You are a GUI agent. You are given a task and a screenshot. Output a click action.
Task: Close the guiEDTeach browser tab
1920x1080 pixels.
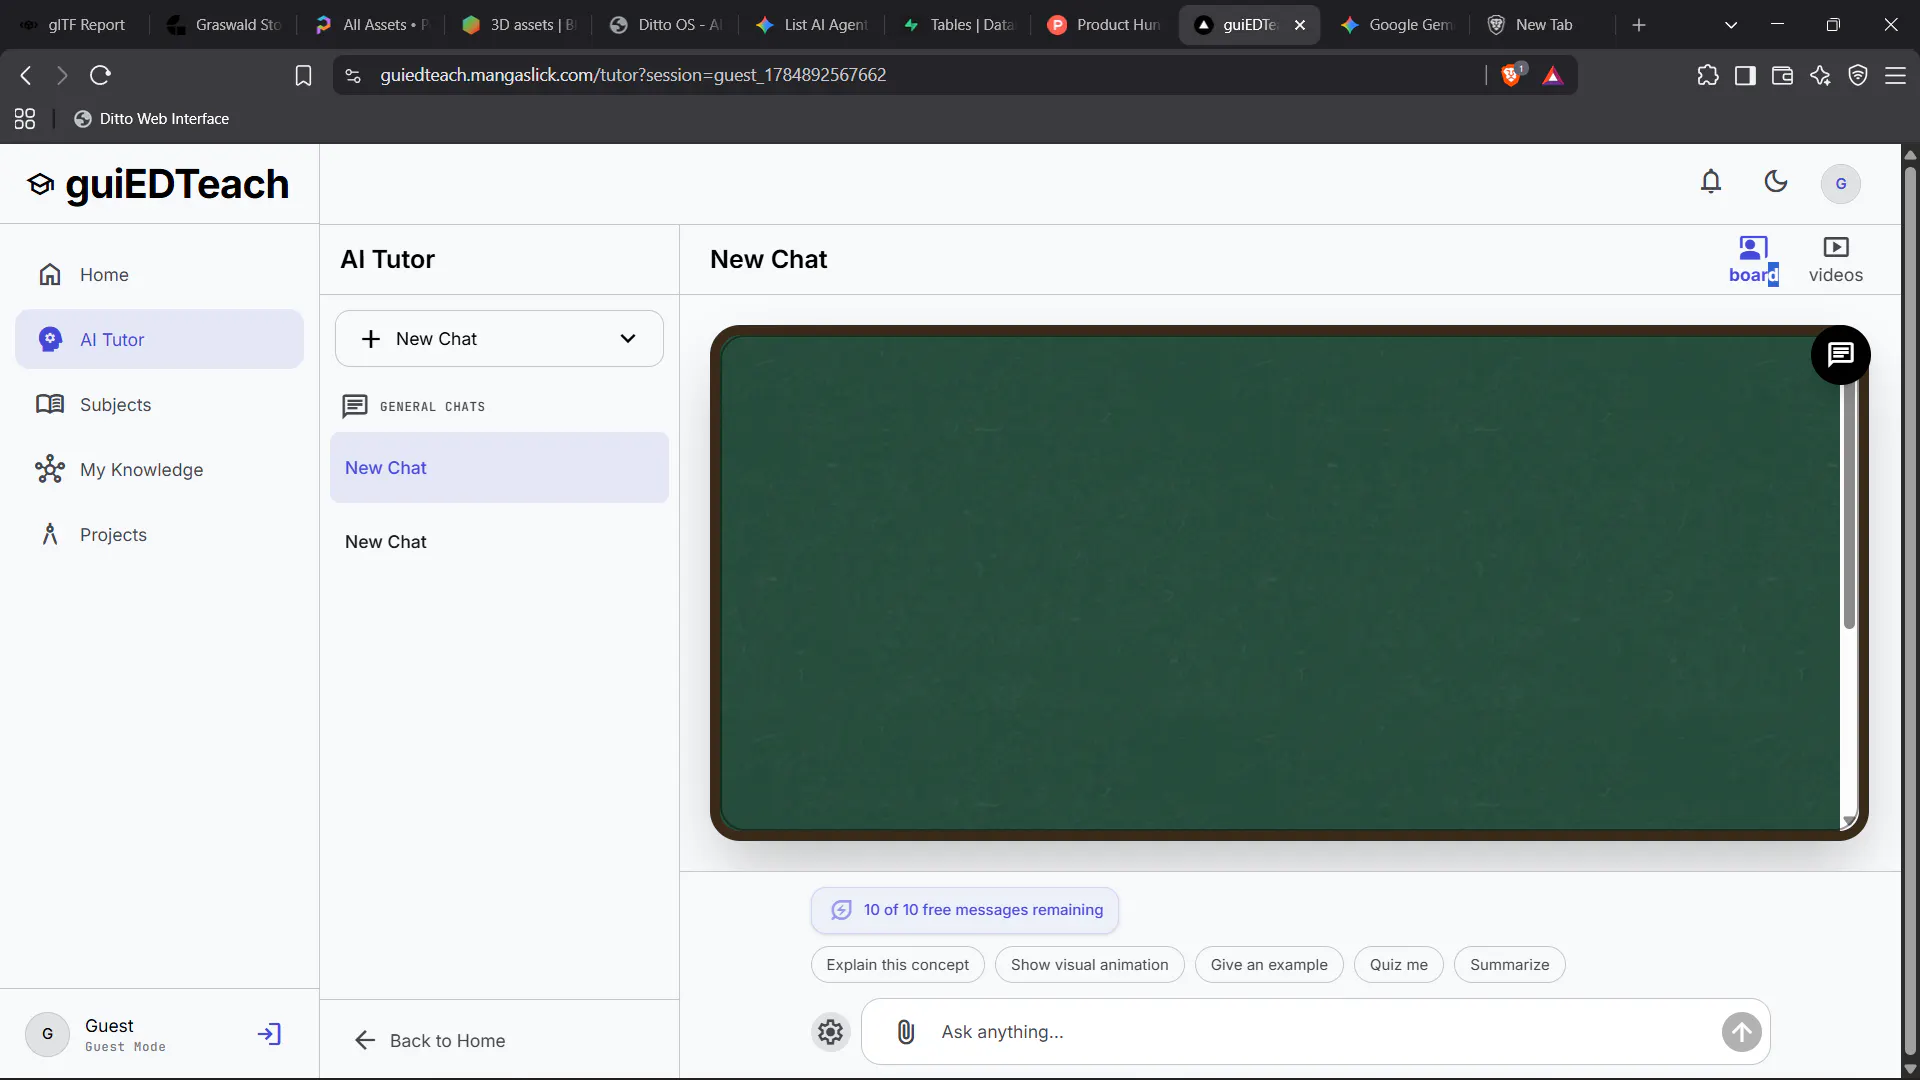[1300, 25]
